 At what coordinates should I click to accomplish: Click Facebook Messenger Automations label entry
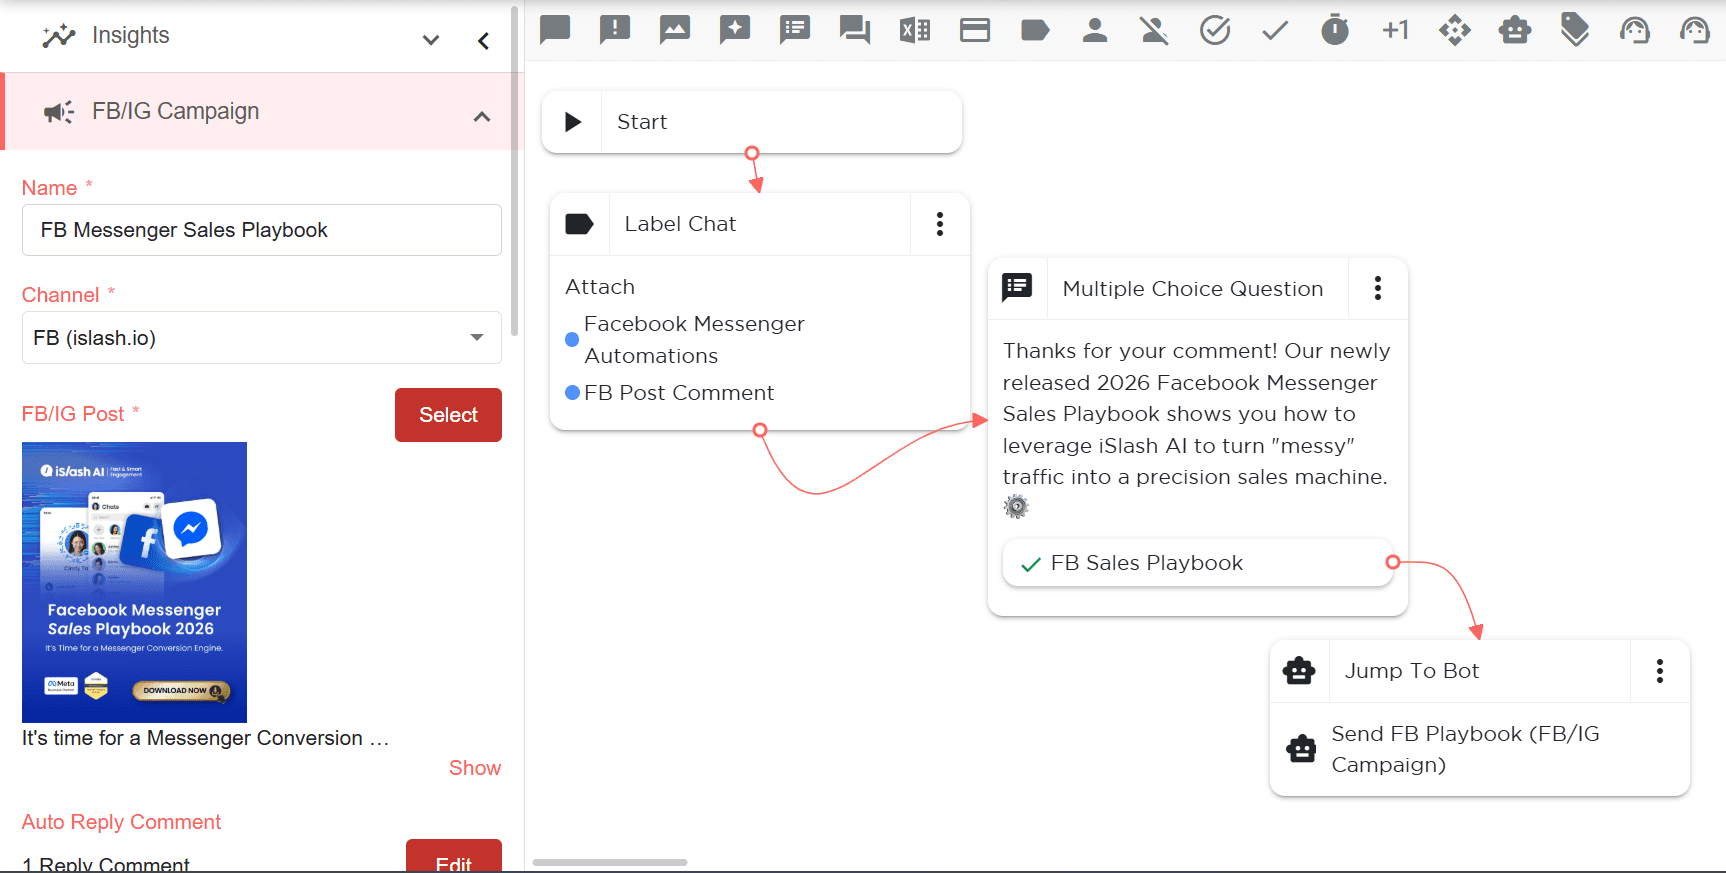click(694, 340)
